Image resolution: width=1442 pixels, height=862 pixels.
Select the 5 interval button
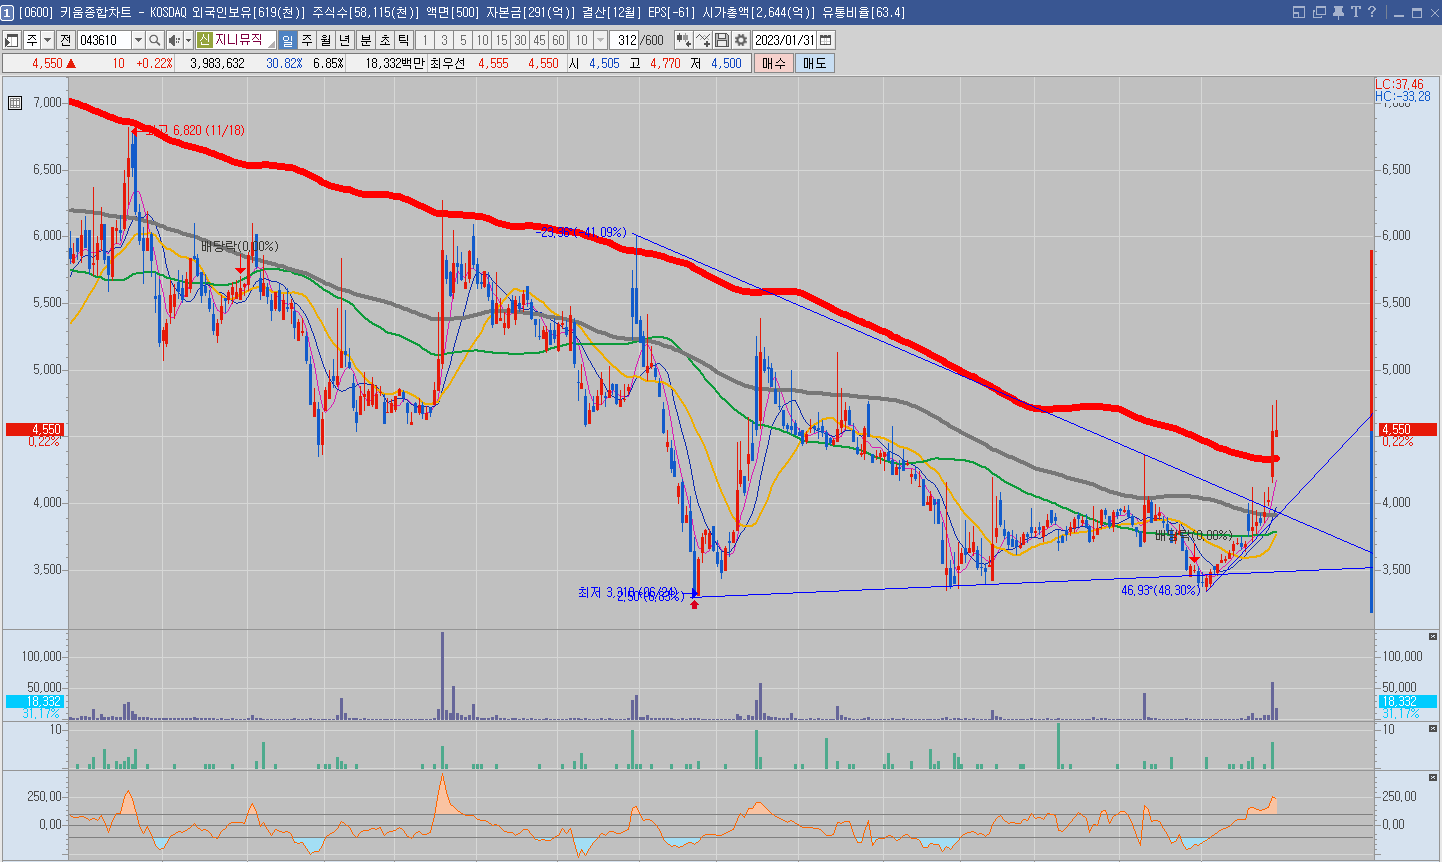463,40
